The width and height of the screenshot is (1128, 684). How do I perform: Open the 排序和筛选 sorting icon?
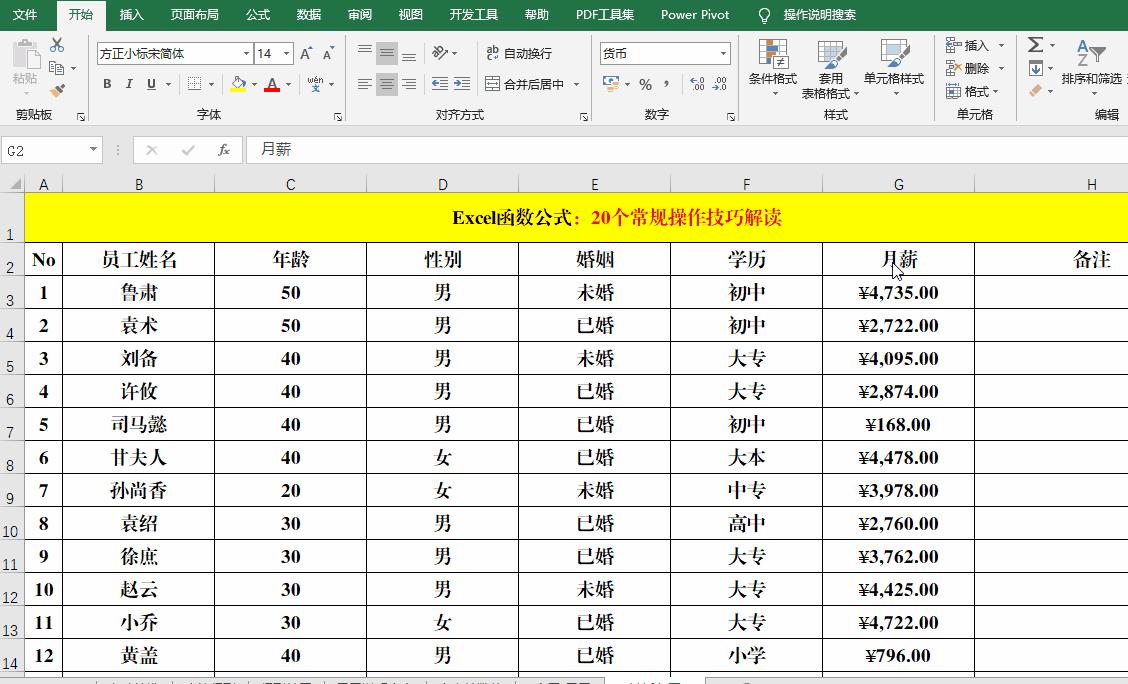coord(1090,55)
